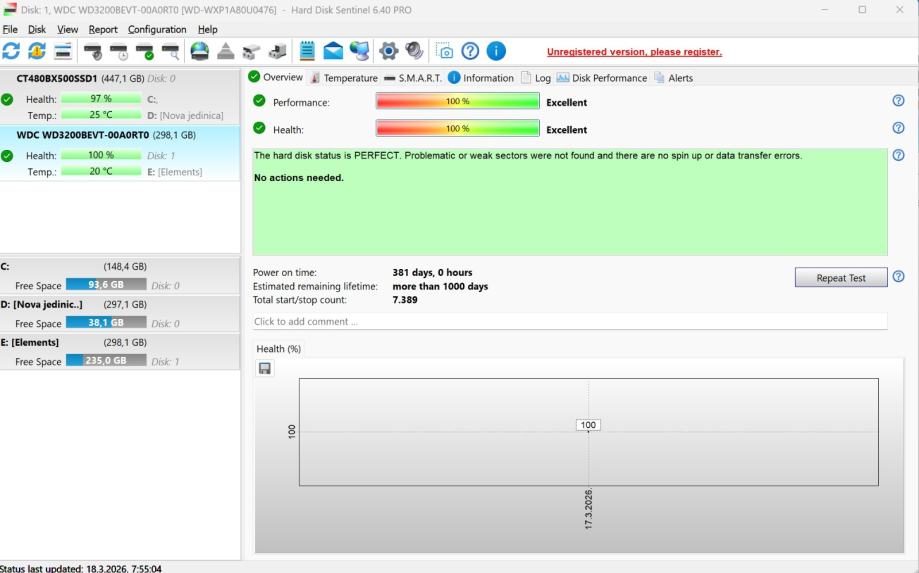Viewport: 919px width, 573px height.
Task: Click the E: free space 235,0 GB bar
Action: coord(106,361)
